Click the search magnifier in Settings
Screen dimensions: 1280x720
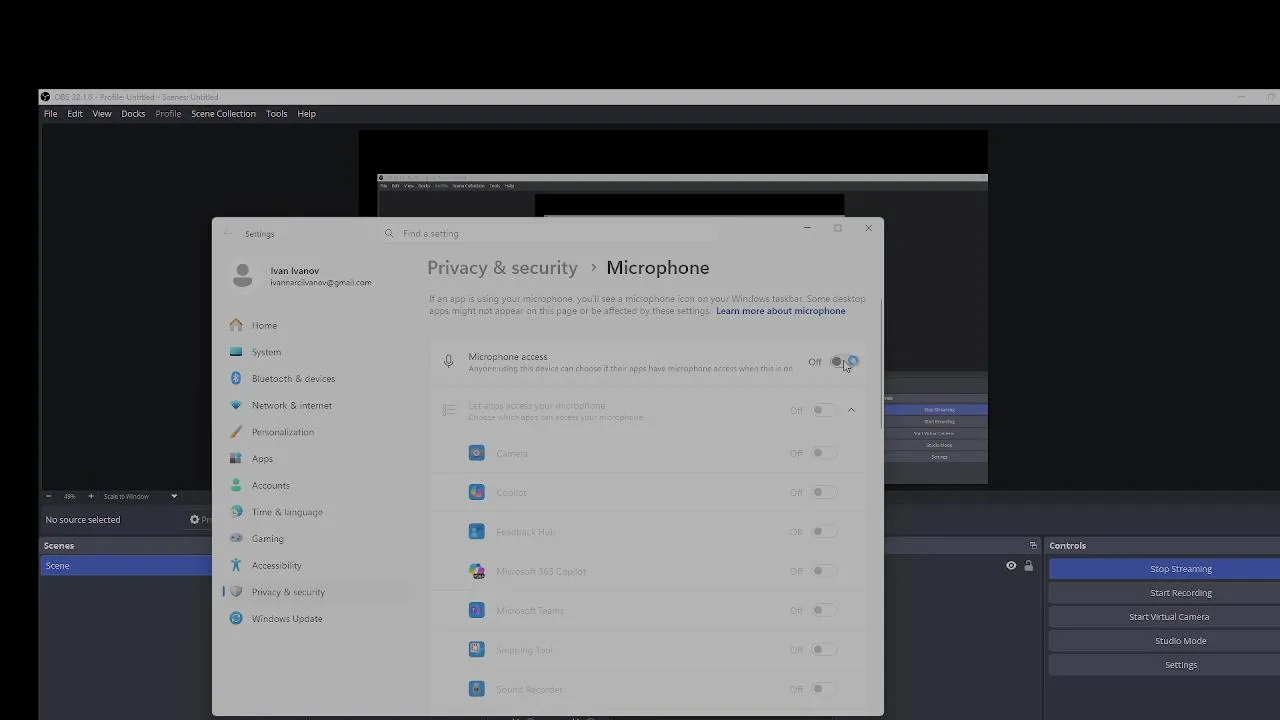coord(389,233)
